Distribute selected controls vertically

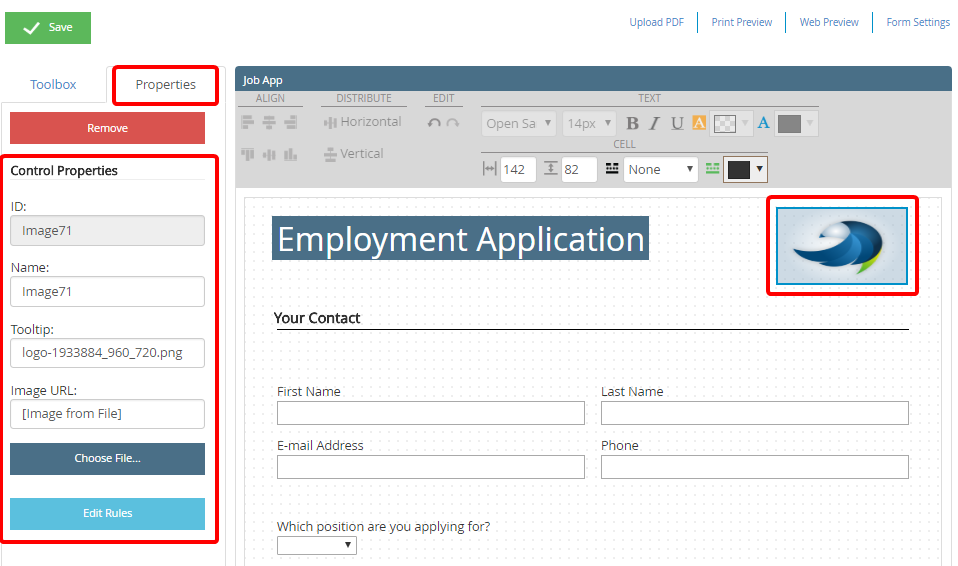(353, 154)
